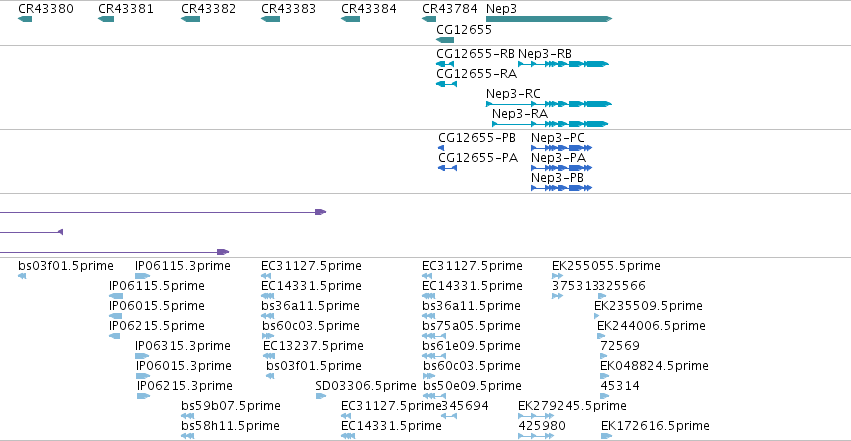Viewport: 851px width, 441px height.
Task: Select the CG12655-PB protein feature
Action: (x=441, y=148)
